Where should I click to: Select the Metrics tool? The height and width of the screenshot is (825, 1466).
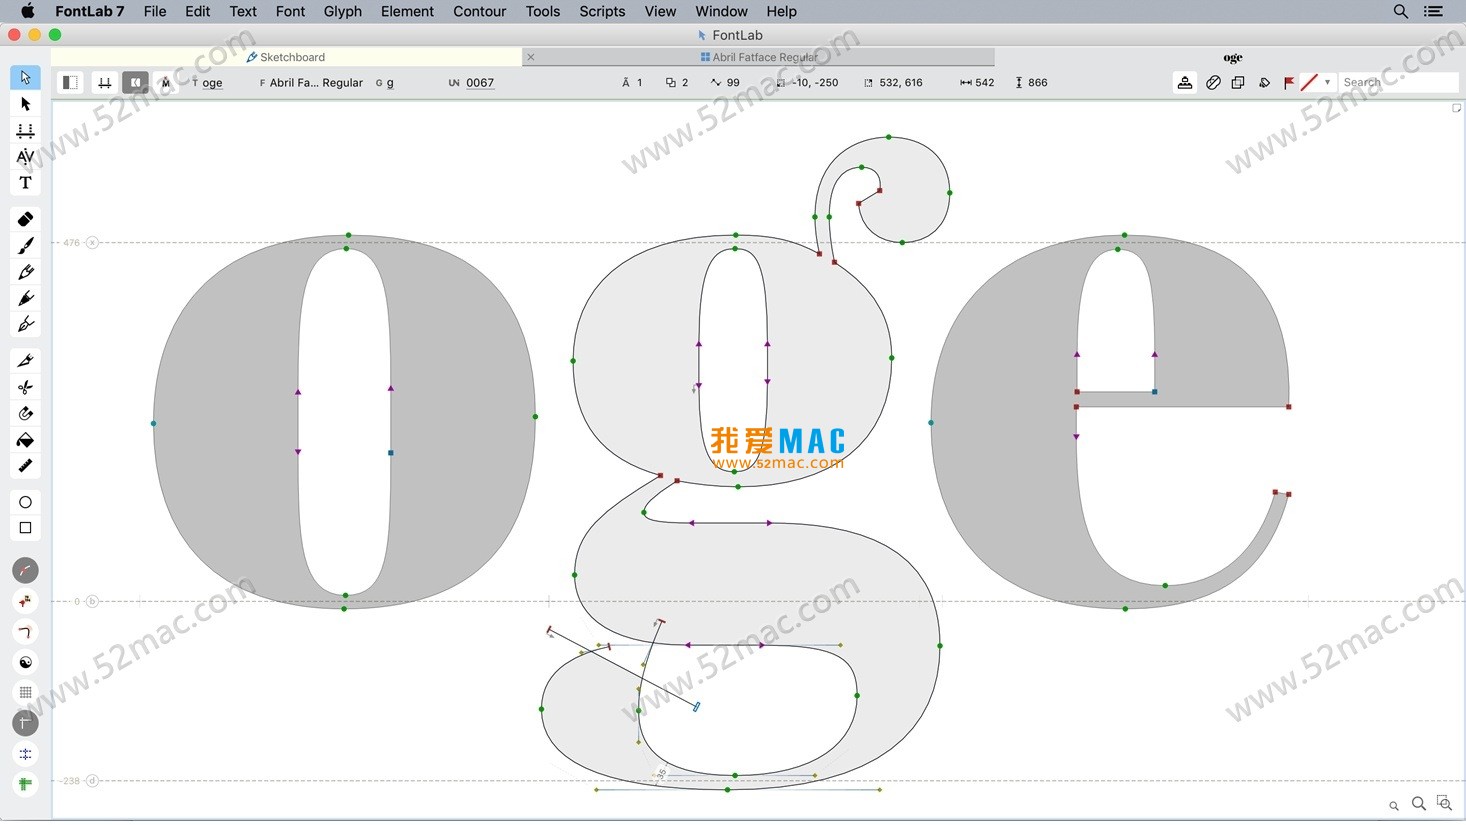25,130
